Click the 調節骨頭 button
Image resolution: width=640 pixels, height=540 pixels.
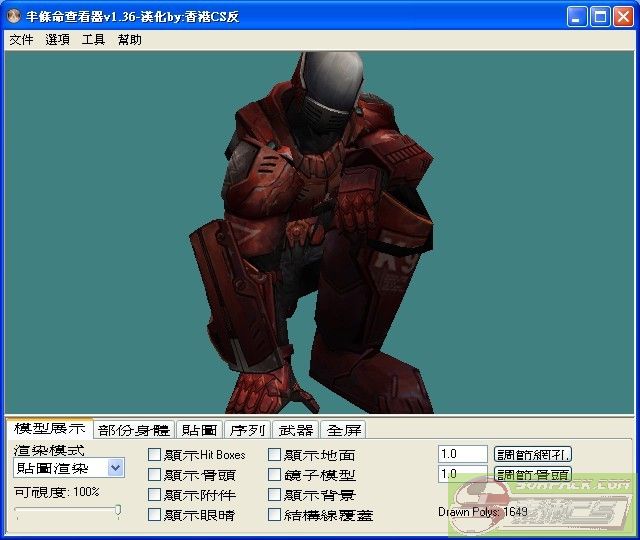pyautogui.click(x=534, y=475)
